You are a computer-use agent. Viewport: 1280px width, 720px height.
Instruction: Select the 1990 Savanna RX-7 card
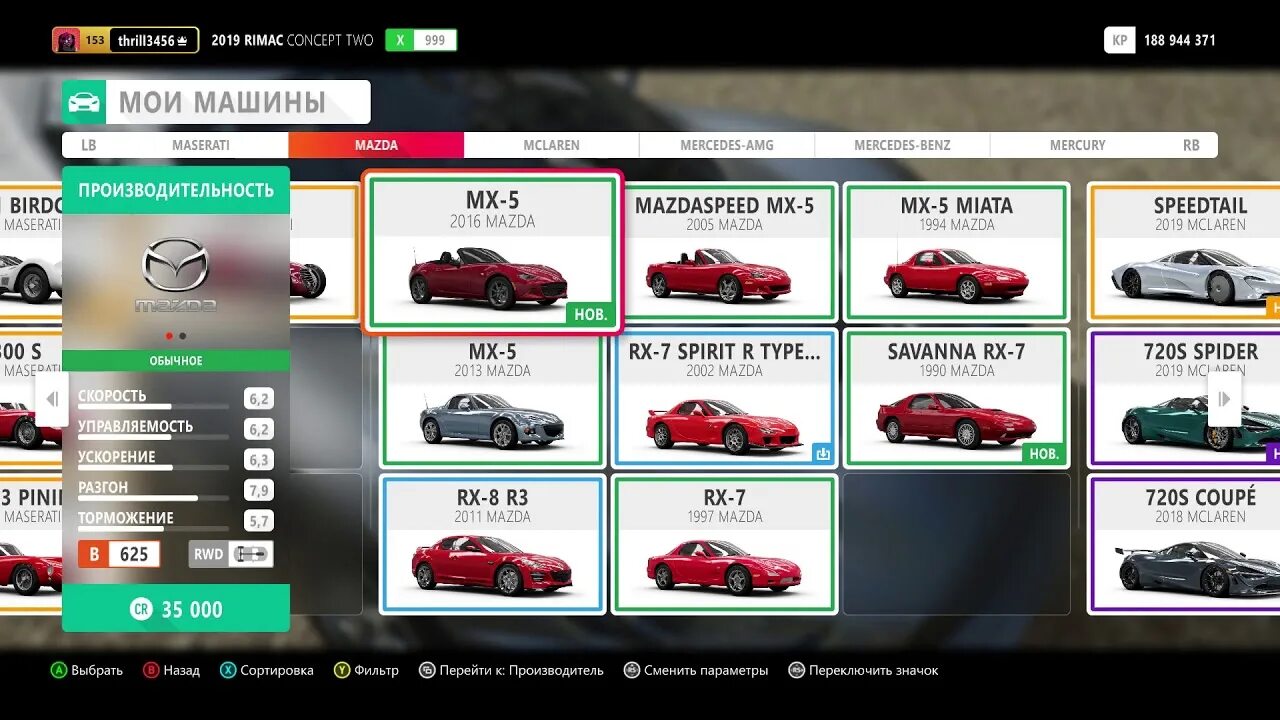957,398
